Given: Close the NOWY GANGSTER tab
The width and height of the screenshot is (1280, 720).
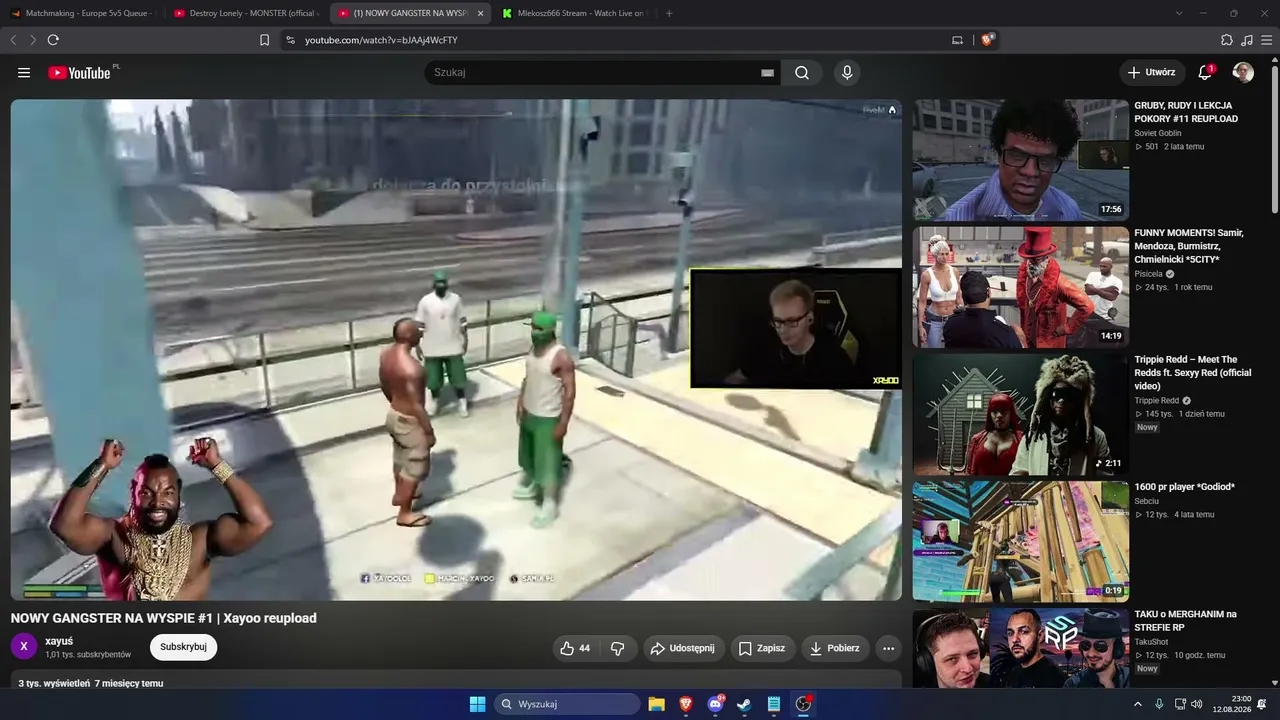Looking at the screenshot, I should point(480,13).
